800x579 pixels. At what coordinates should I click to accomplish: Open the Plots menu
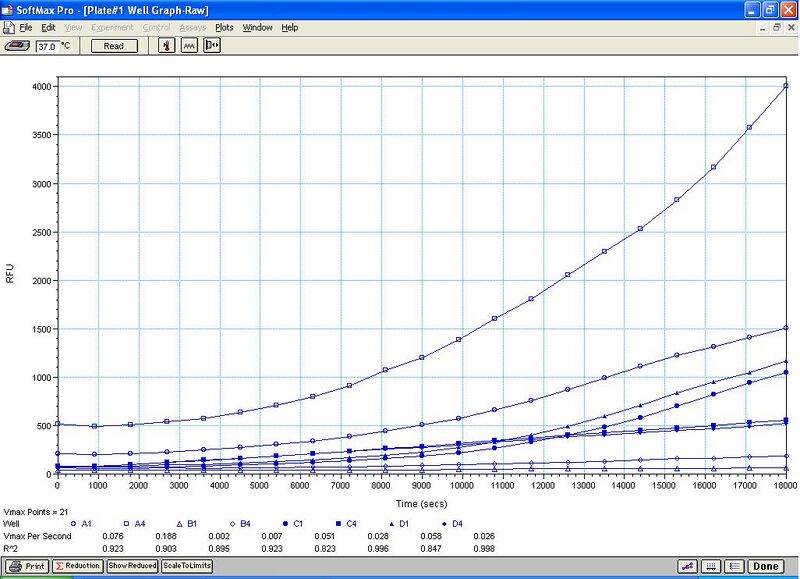[x=223, y=27]
